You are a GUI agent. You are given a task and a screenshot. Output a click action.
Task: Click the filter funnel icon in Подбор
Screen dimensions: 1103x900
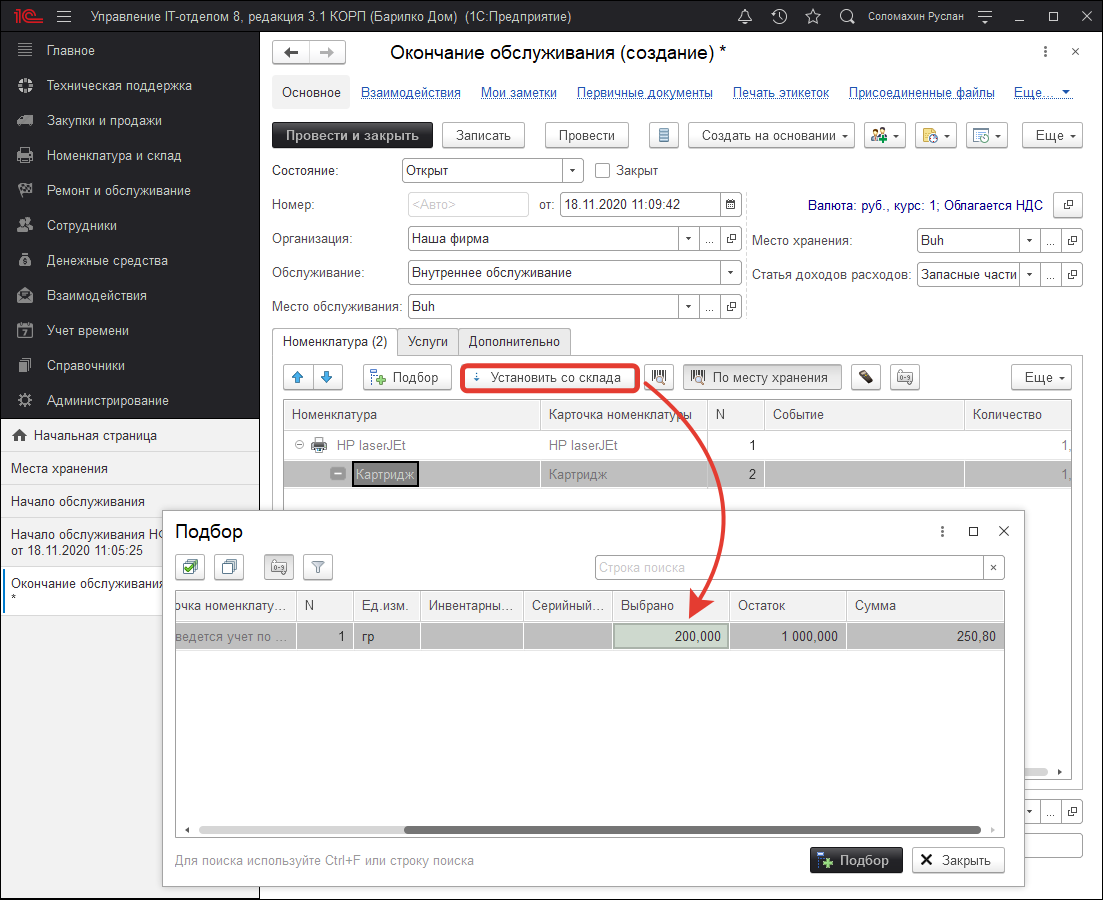click(x=318, y=567)
